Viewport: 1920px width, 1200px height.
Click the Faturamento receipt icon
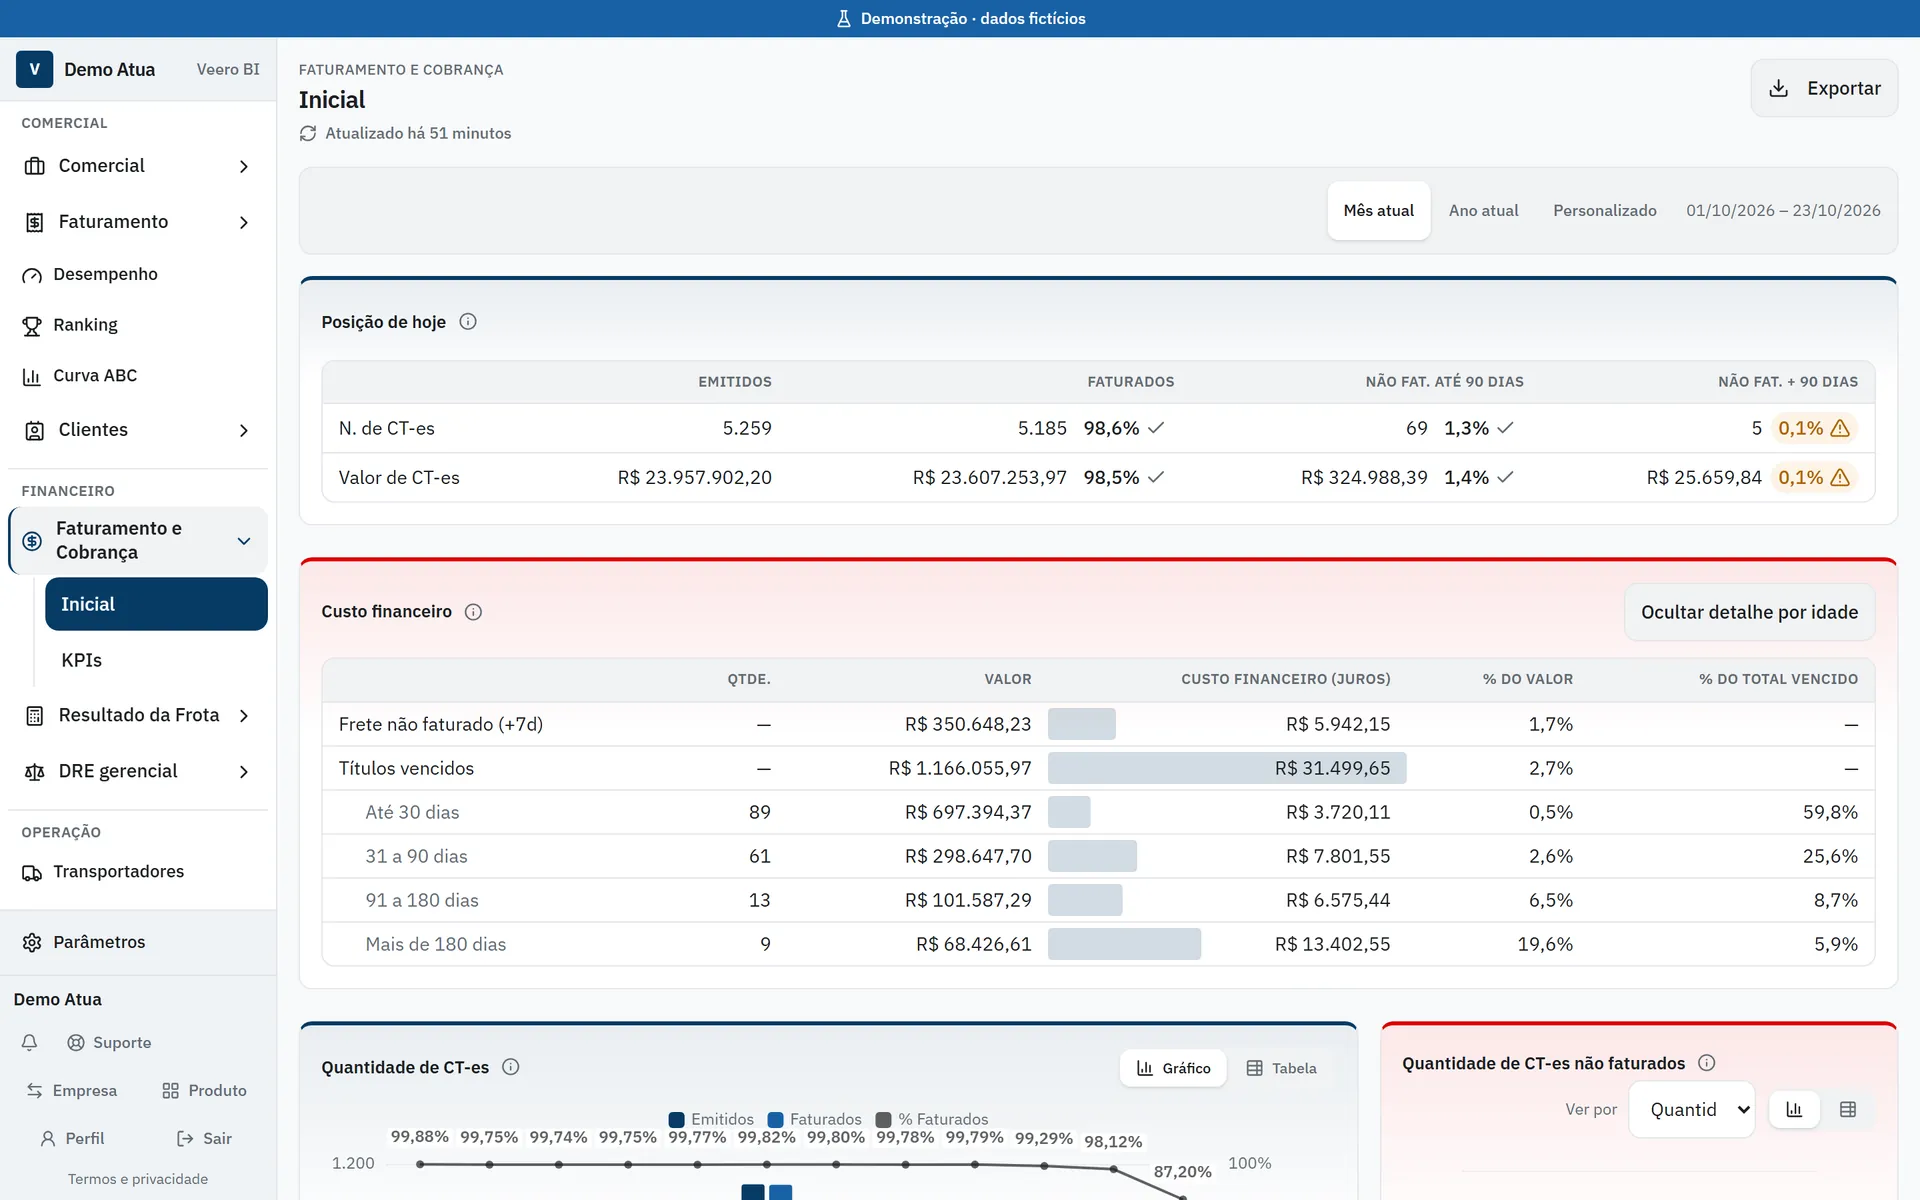click(x=34, y=222)
